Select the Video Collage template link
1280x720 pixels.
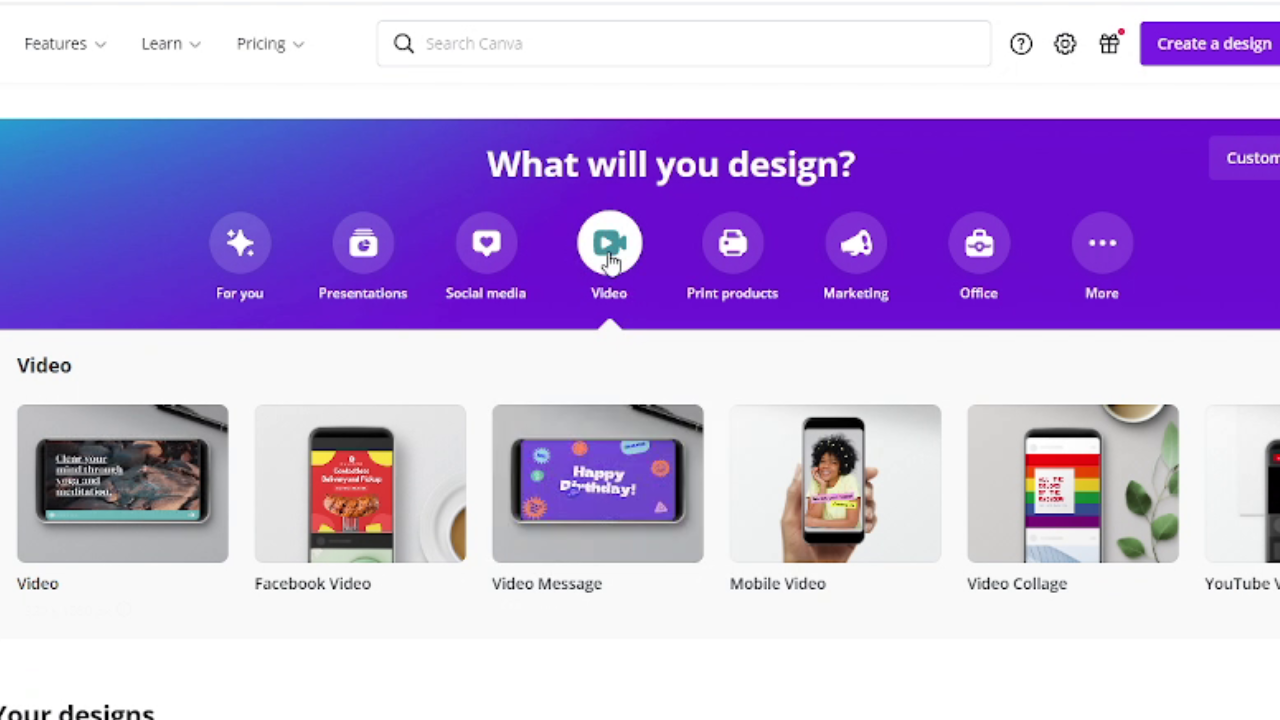click(1017, 584)
